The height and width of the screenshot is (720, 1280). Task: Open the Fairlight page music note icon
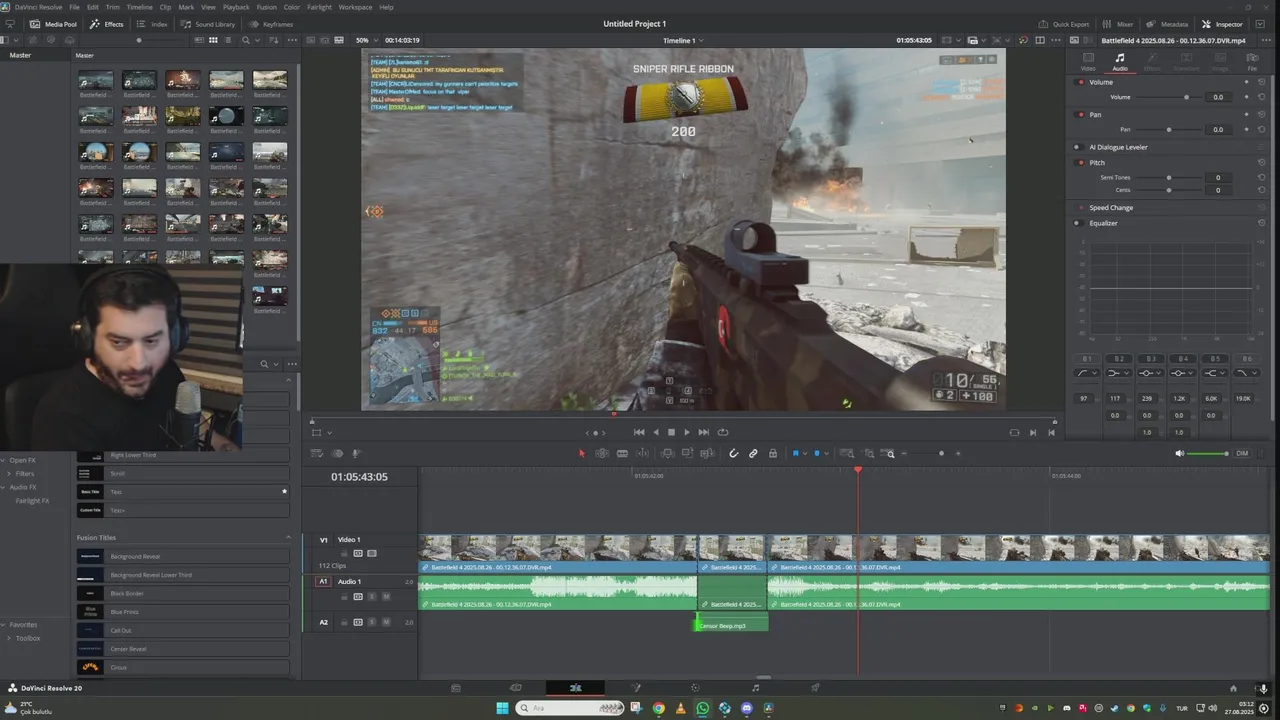pyautogui.click(x=755, y=688)
